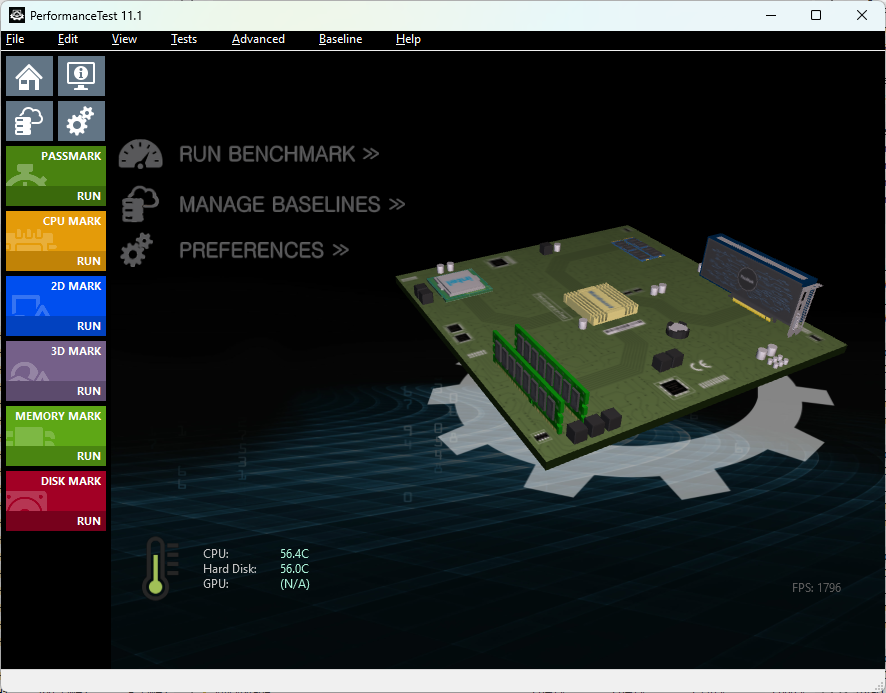The width and height of the screenshot is (886, 693).
Task: Select the 2D Mark tile
Action: click(56, 305)
